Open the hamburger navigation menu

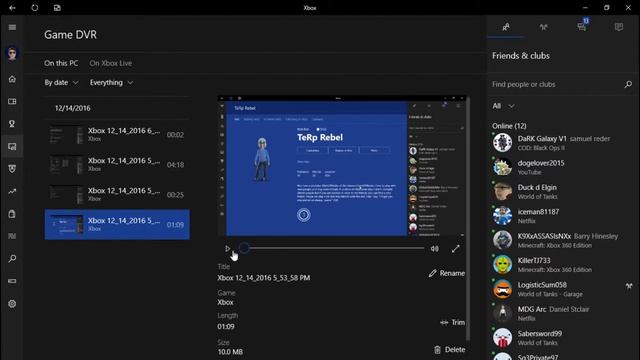click(x=12, y=27)
